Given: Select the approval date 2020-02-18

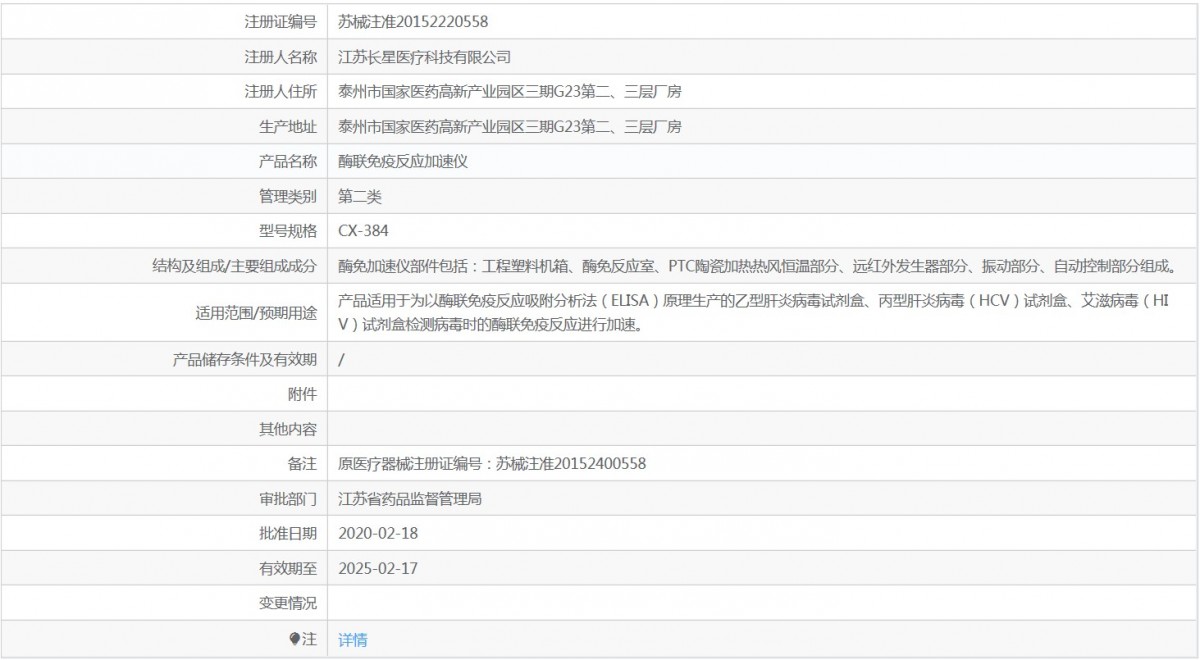Looking at the screenshot, I should pyautogui.click(x=378, y=533).
